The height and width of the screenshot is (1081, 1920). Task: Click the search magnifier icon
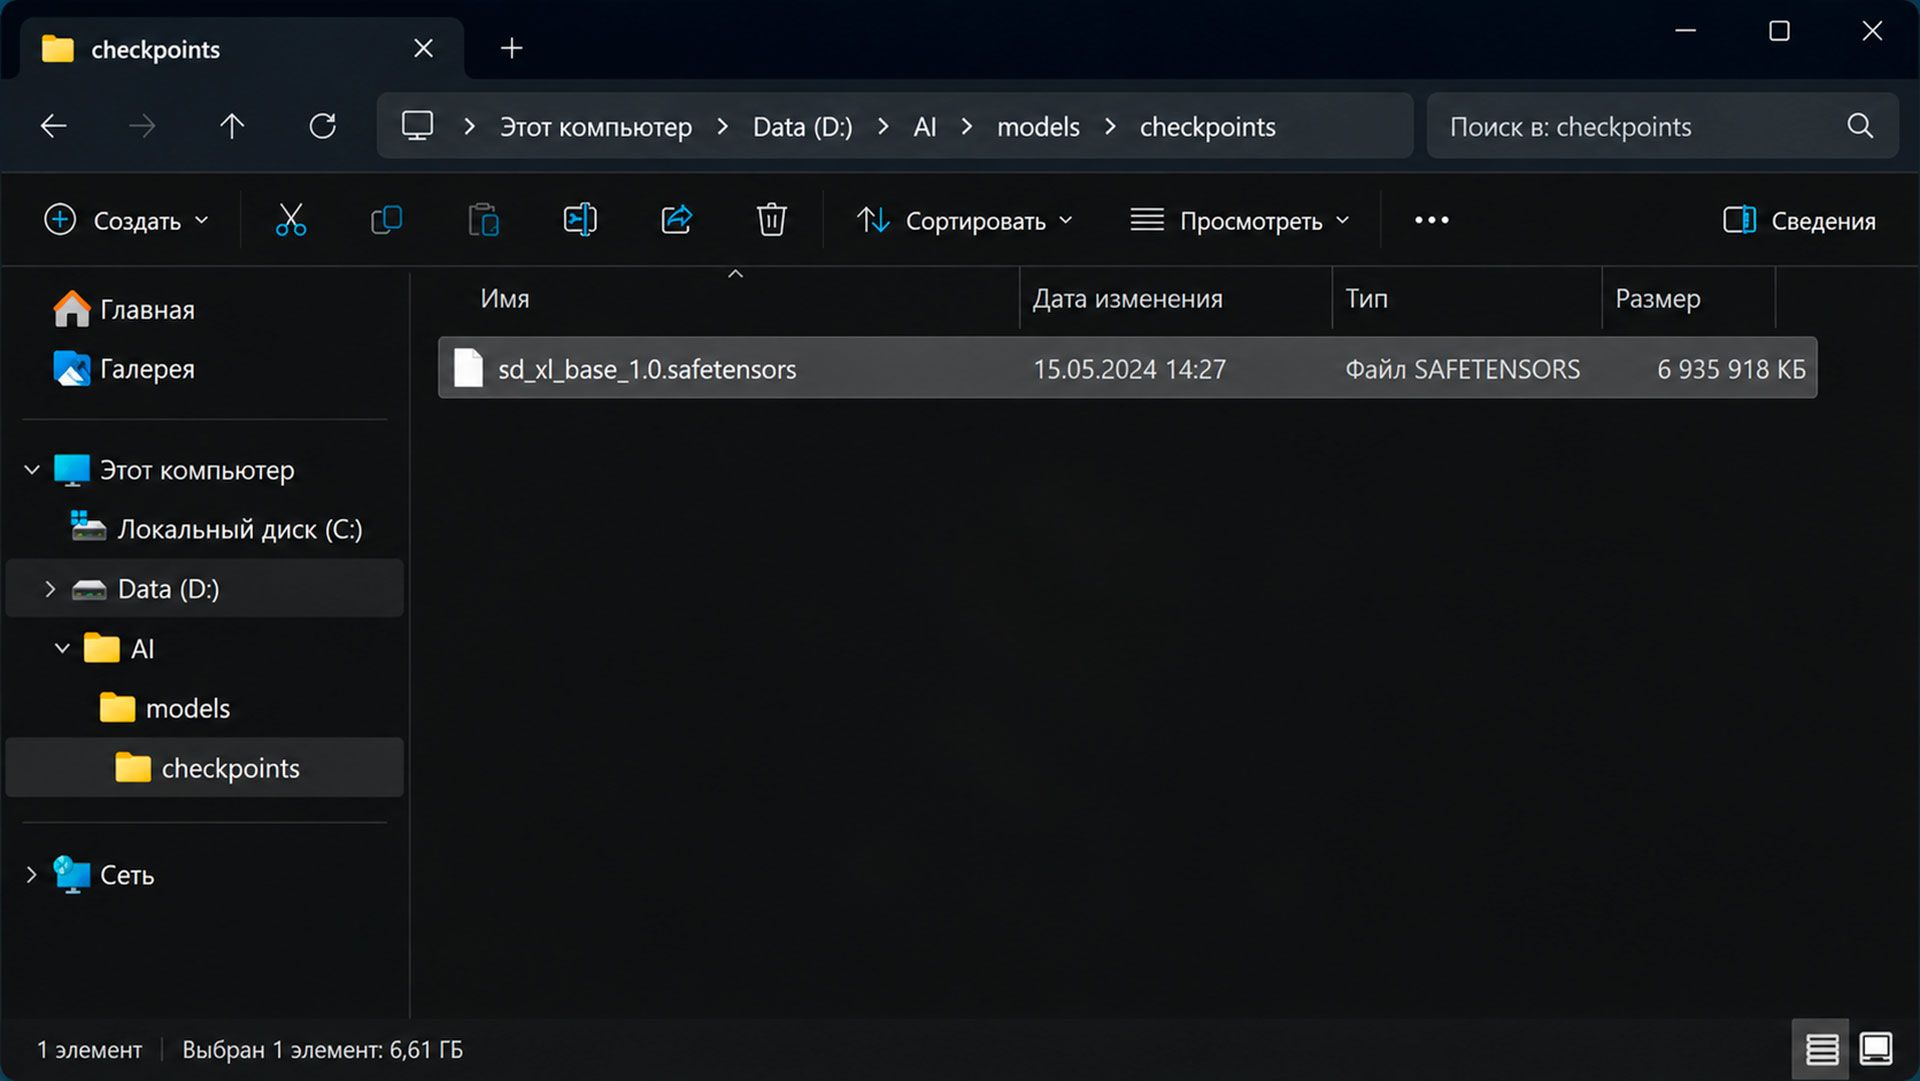1860,126
